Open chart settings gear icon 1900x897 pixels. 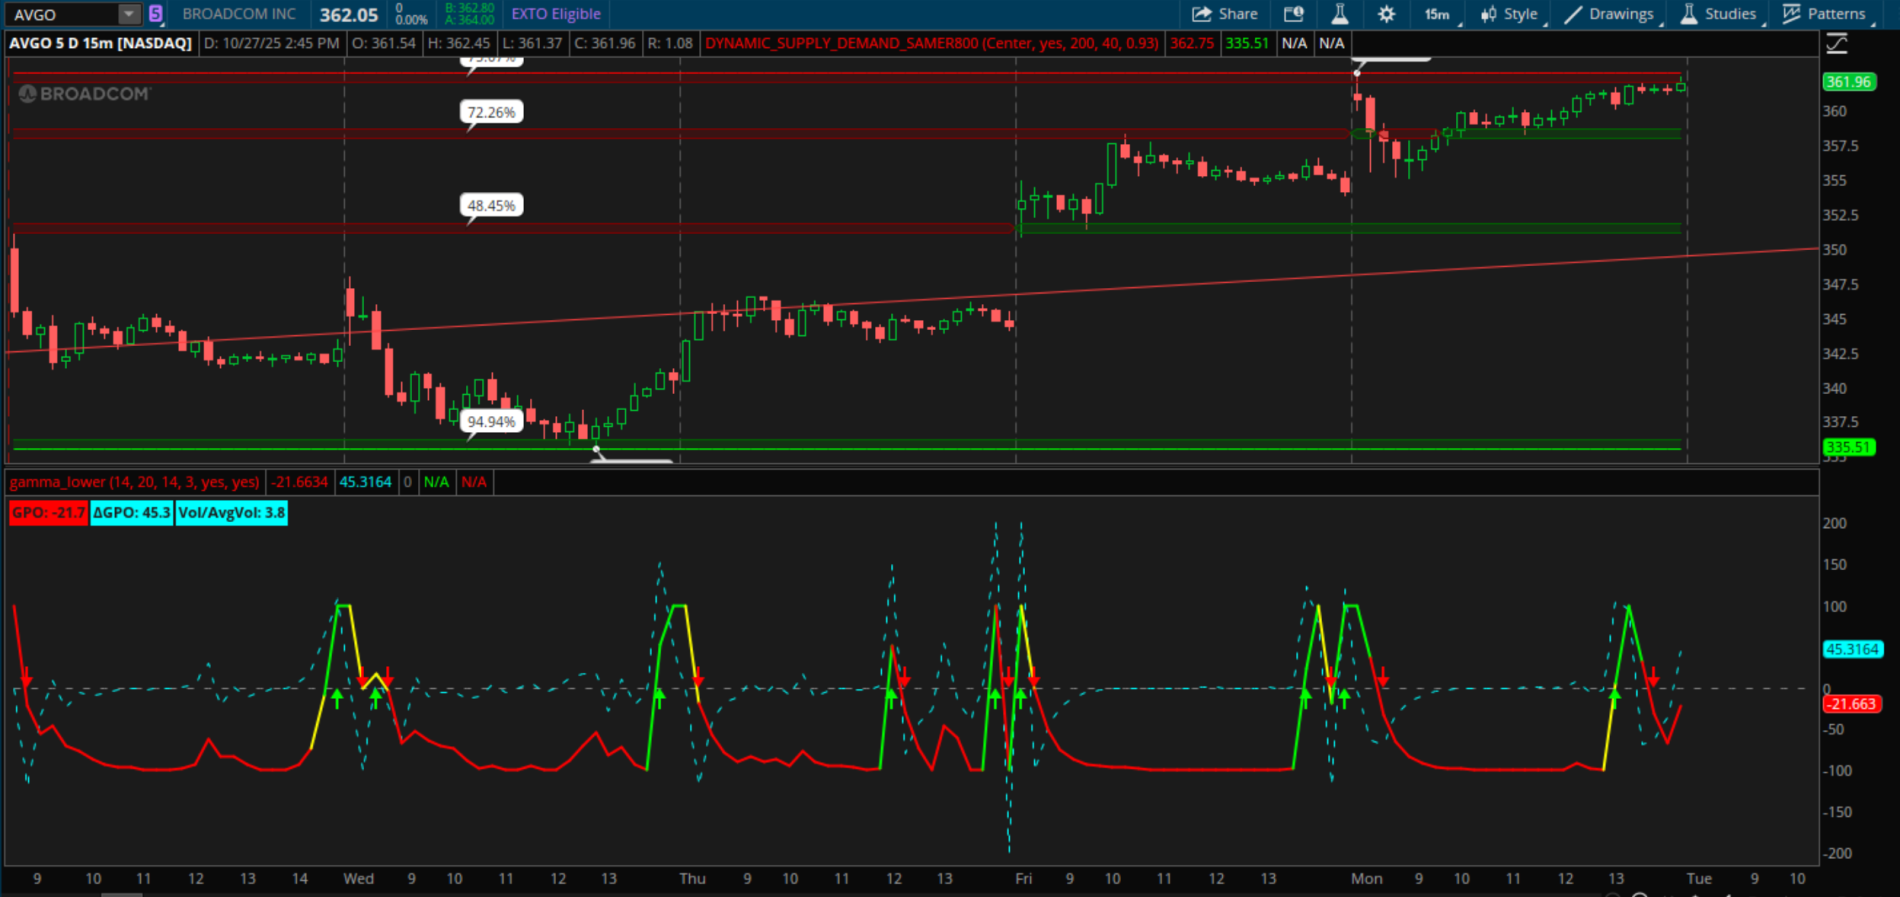pos(1386,14)
